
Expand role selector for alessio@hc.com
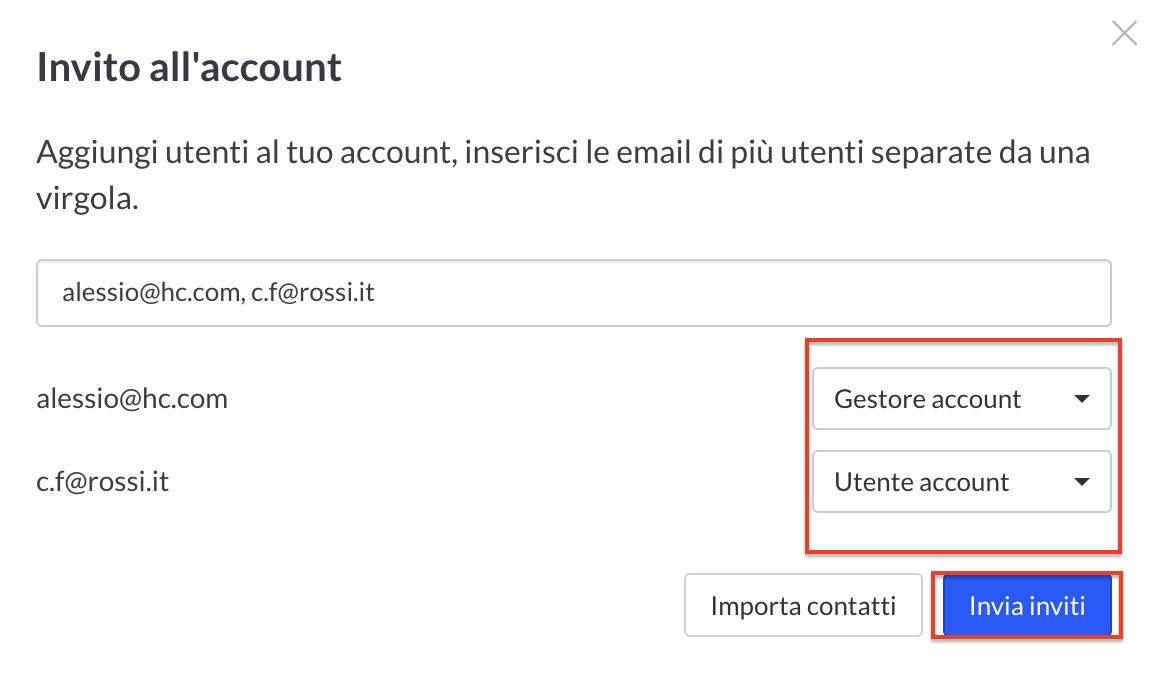tap(961, 399)
